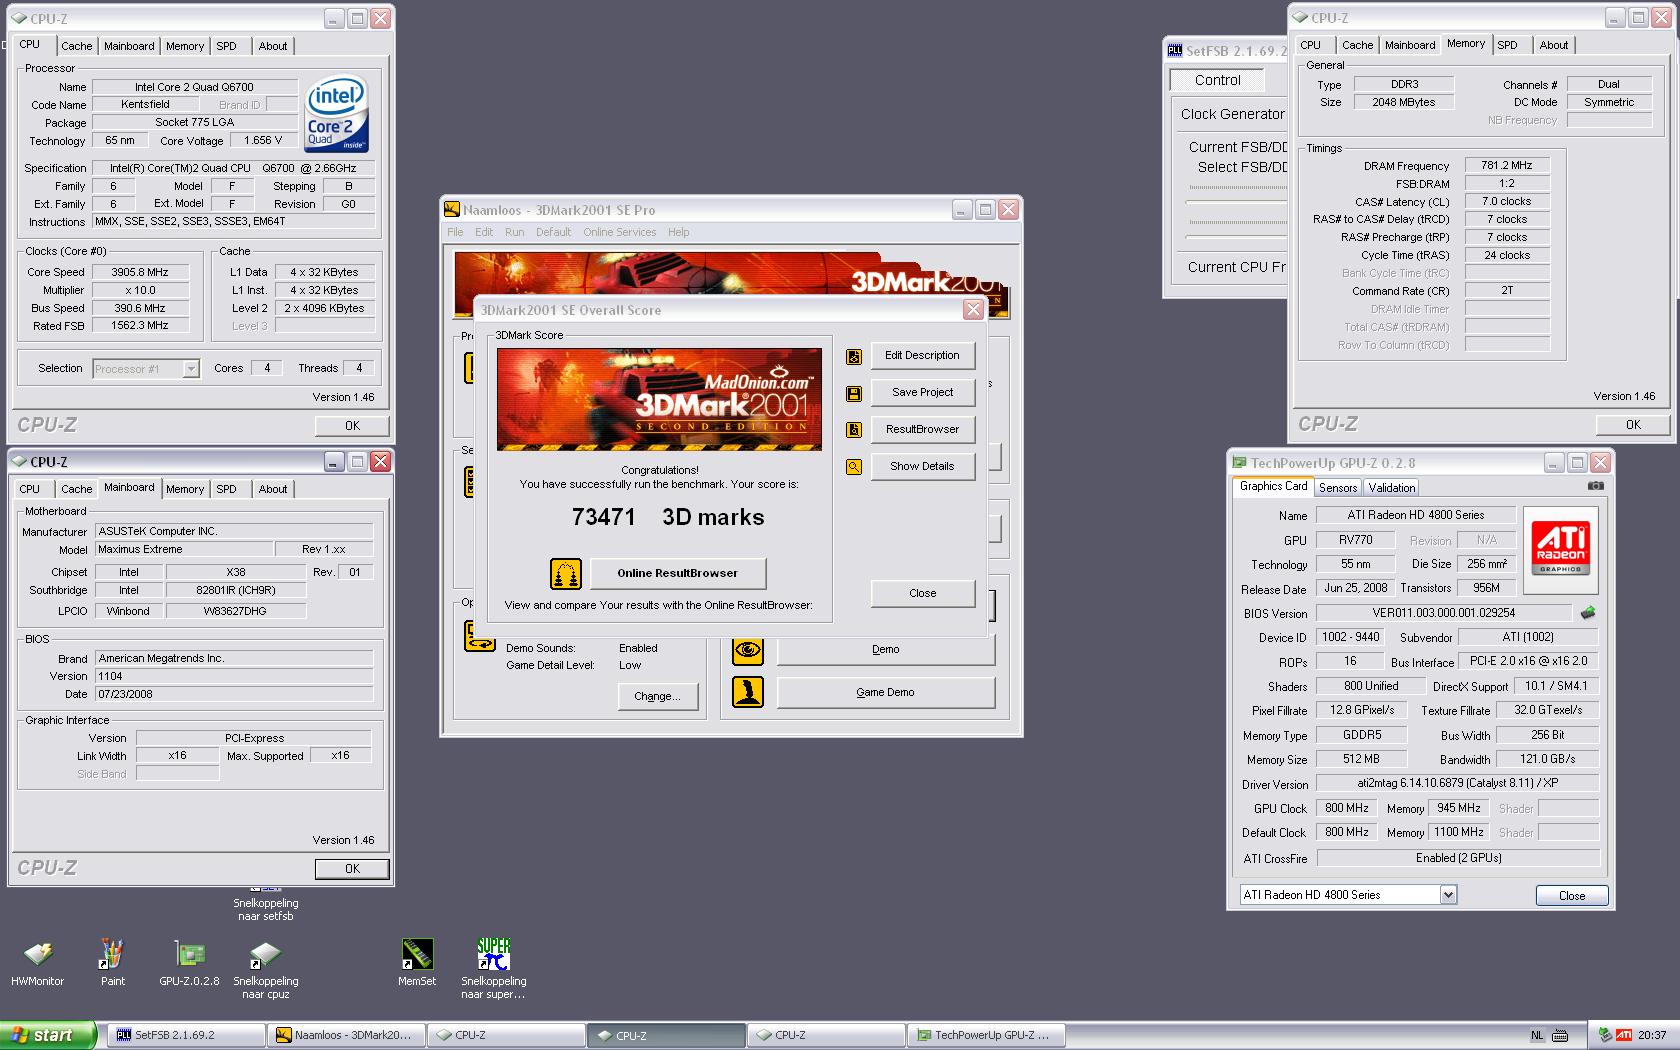This screenshot has height=1050, width=1680.
Task: Click the Intel Core 2 Quad logo
Action: pyautogui.click(x=337, y=114)
